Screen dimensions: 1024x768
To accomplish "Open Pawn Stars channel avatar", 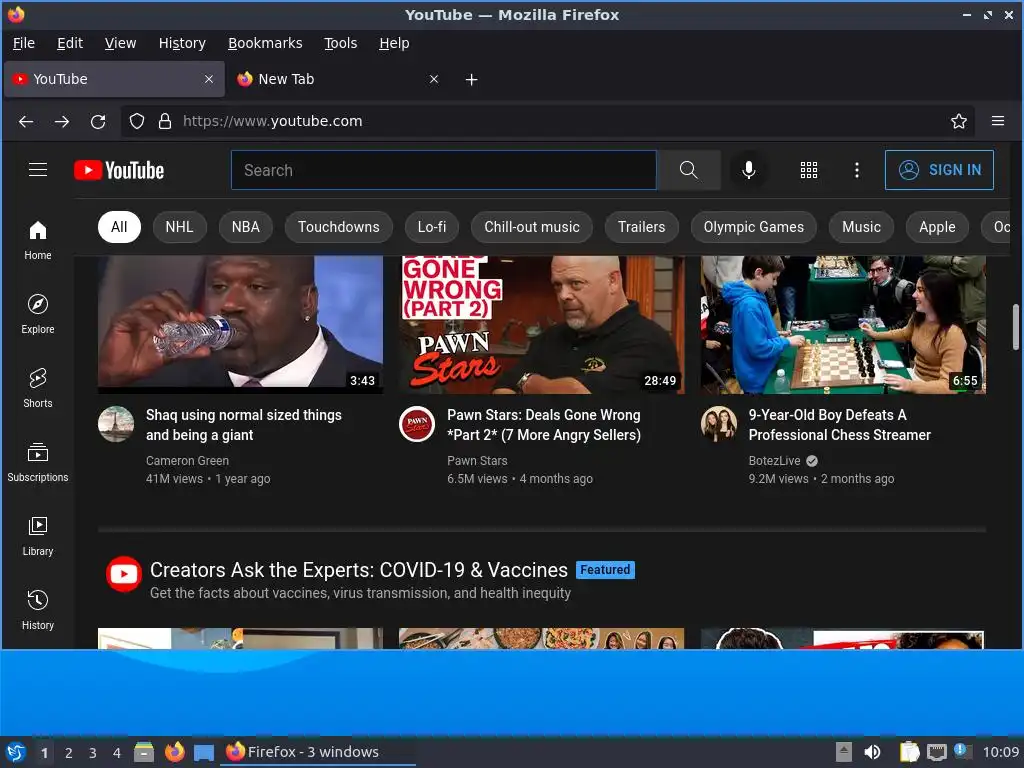I will pyautogui.click(x=417, y=424).
